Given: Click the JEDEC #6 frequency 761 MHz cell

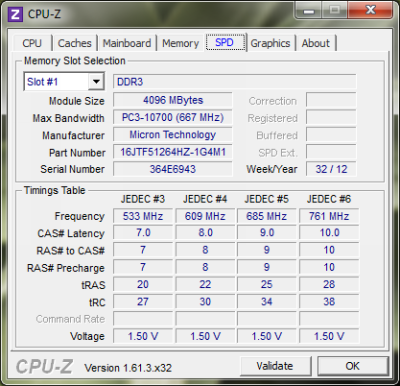Looking at the screenshot, I should tap(329, 216).
